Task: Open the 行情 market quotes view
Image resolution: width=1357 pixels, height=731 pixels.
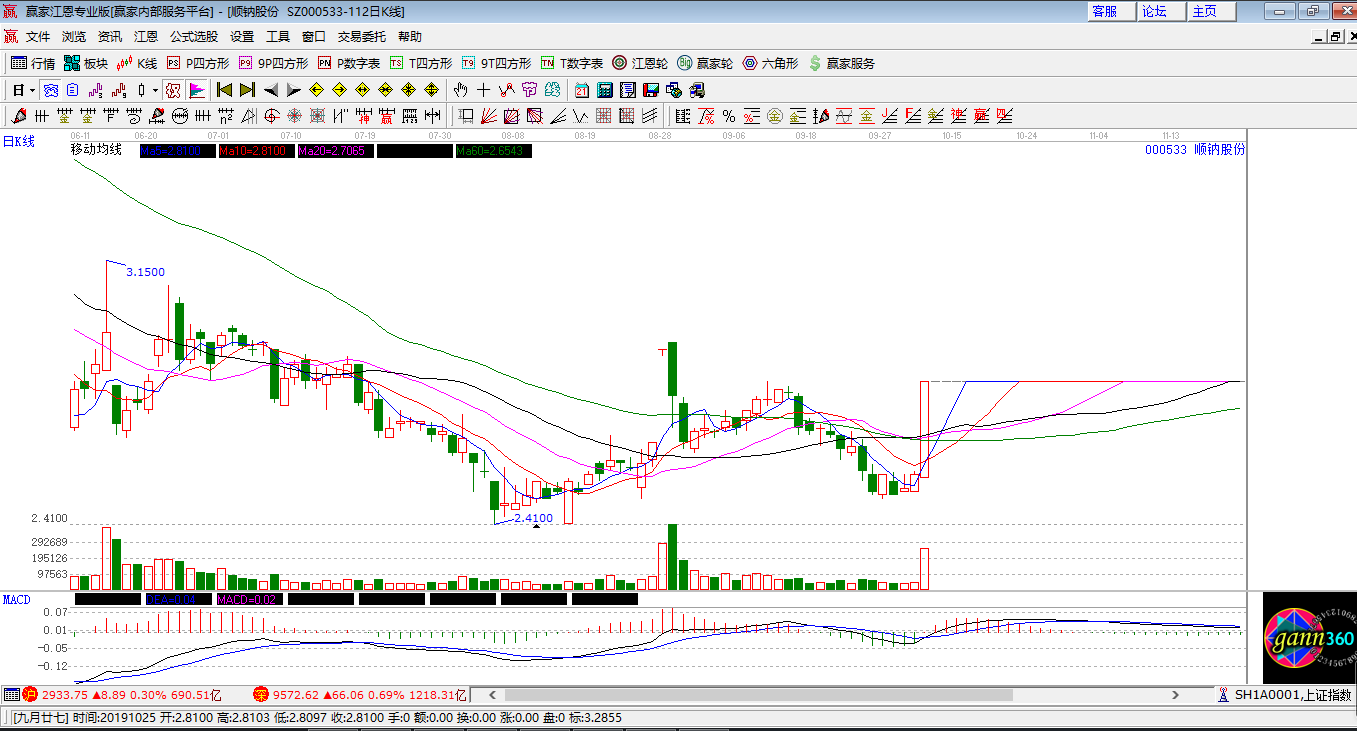Action: 32,63
